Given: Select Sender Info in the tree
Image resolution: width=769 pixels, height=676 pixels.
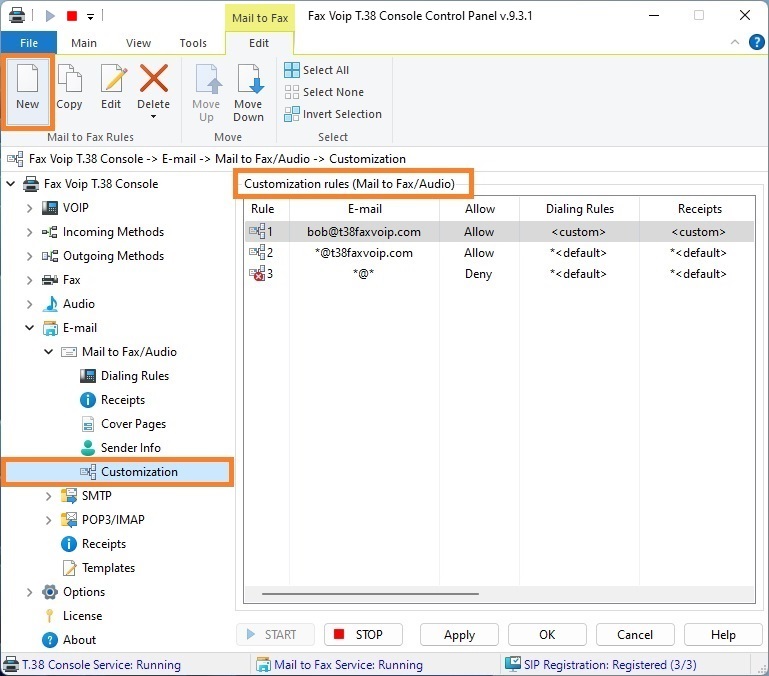Looking at the screenshot, I should tap(130, 448).
